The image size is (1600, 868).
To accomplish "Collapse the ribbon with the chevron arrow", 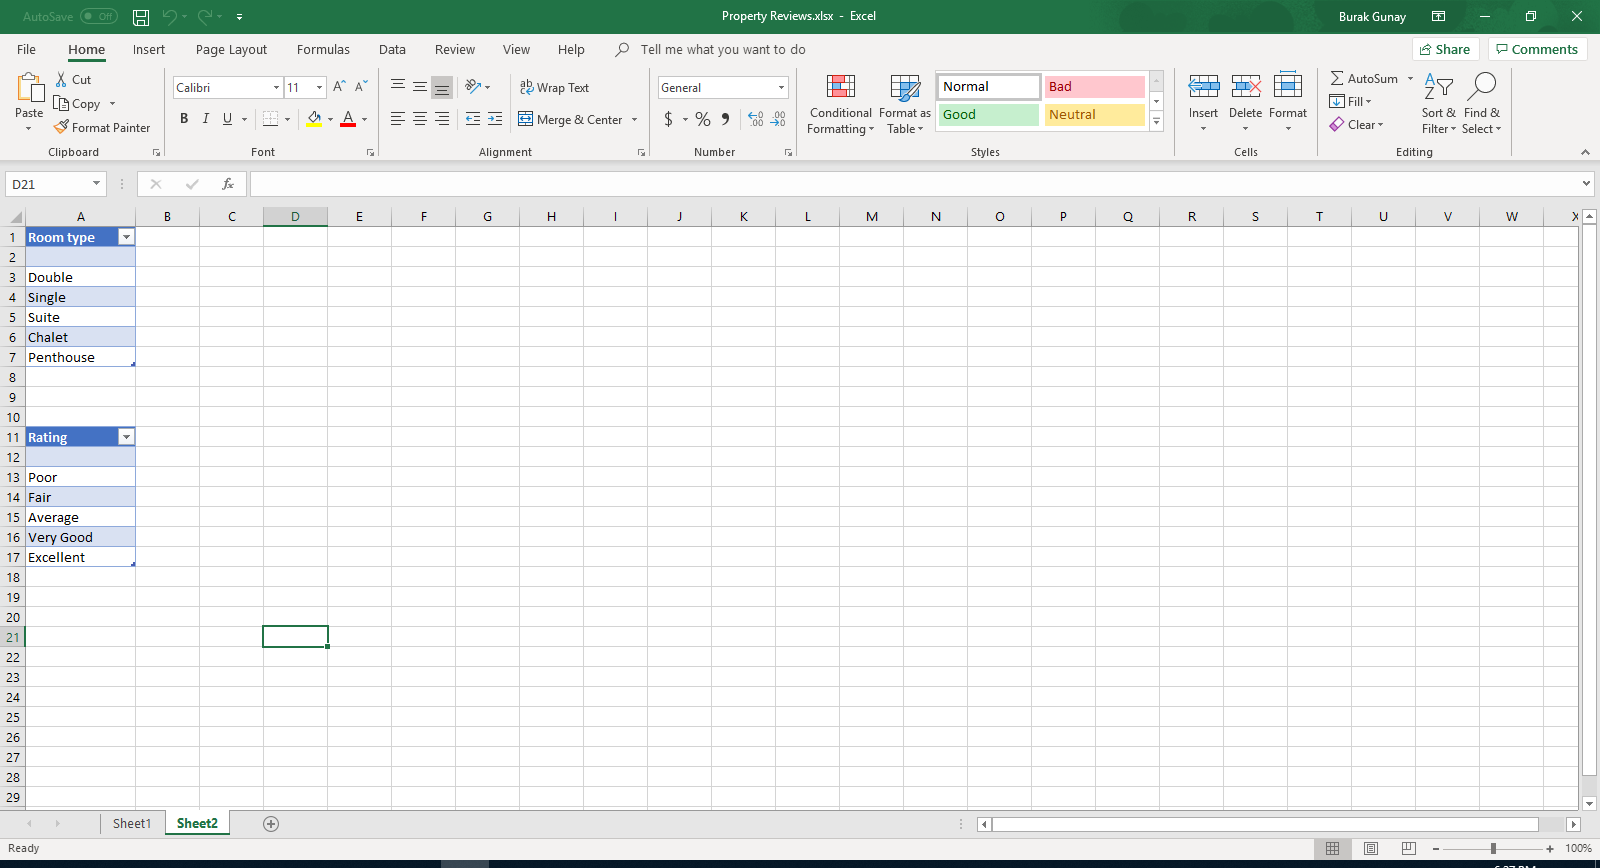I will tap(1585, 152).
